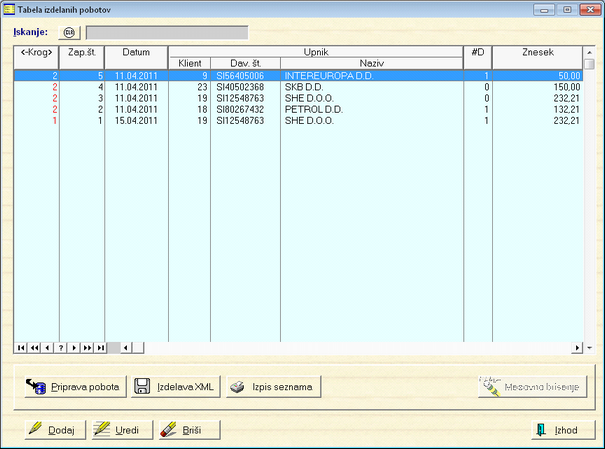Click Briši to delete the entry
605x449 pixels.
pyautogui.click(x=186, y=430)
